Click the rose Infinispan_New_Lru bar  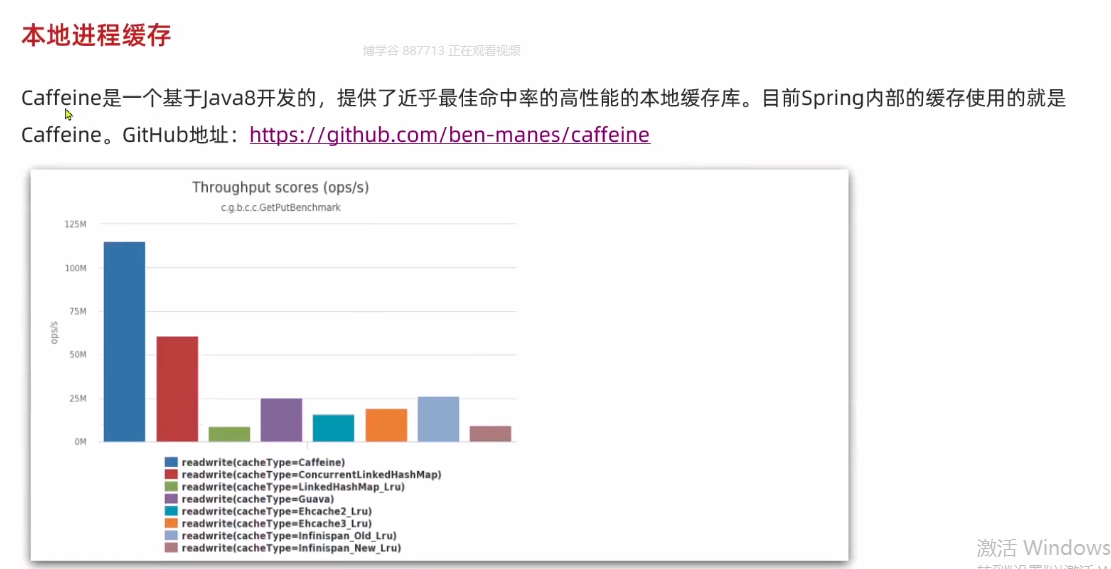490,434
